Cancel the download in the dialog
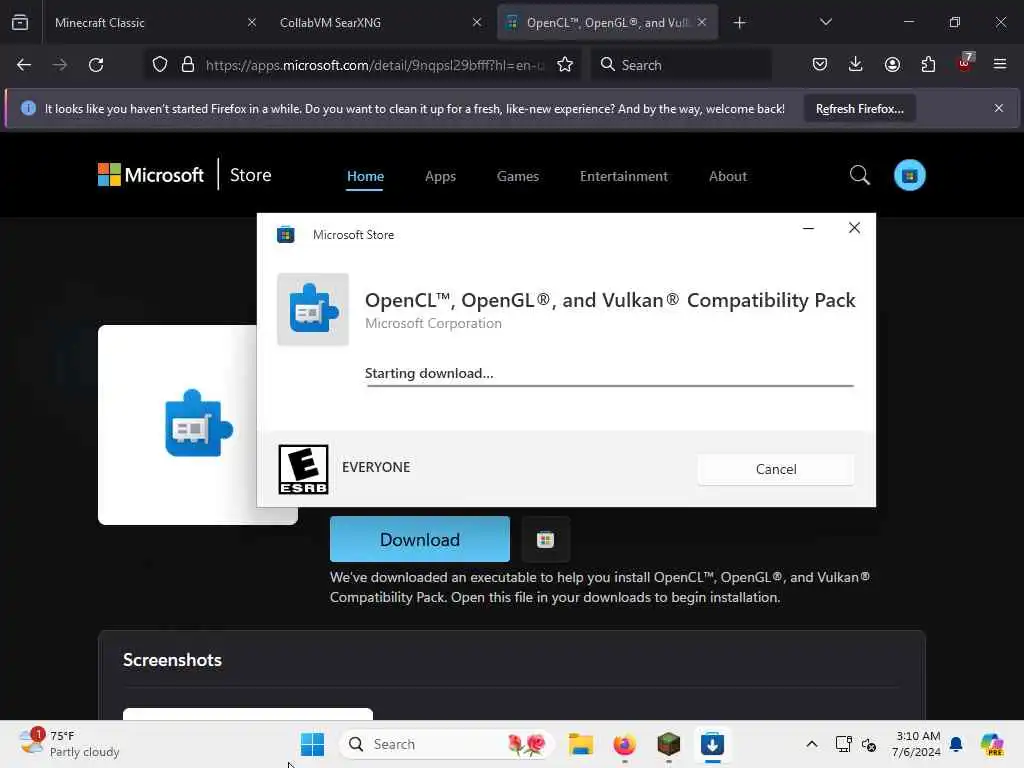The height and width of the screenshot is (768, 1024). (776, 469)
